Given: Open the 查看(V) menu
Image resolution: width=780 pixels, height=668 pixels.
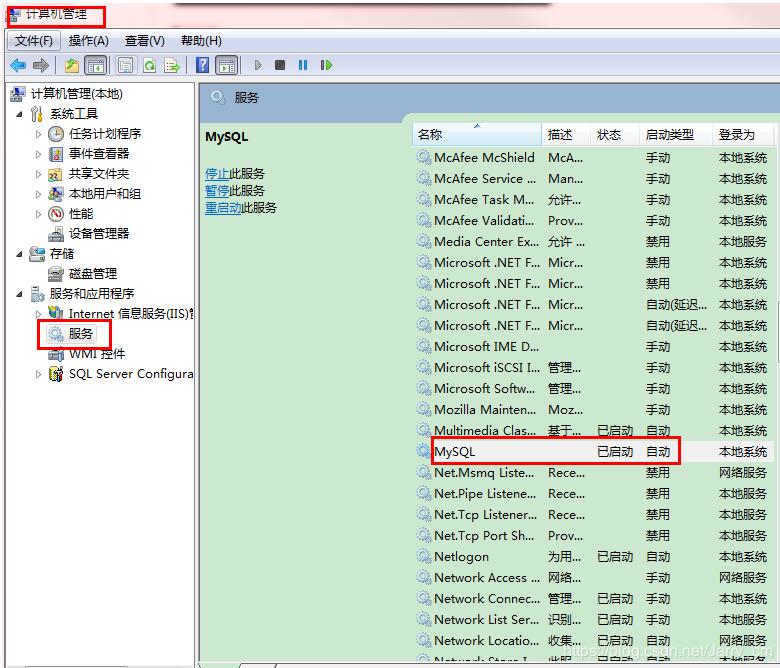Looking at the screenshot, I should tap(145, 41).
